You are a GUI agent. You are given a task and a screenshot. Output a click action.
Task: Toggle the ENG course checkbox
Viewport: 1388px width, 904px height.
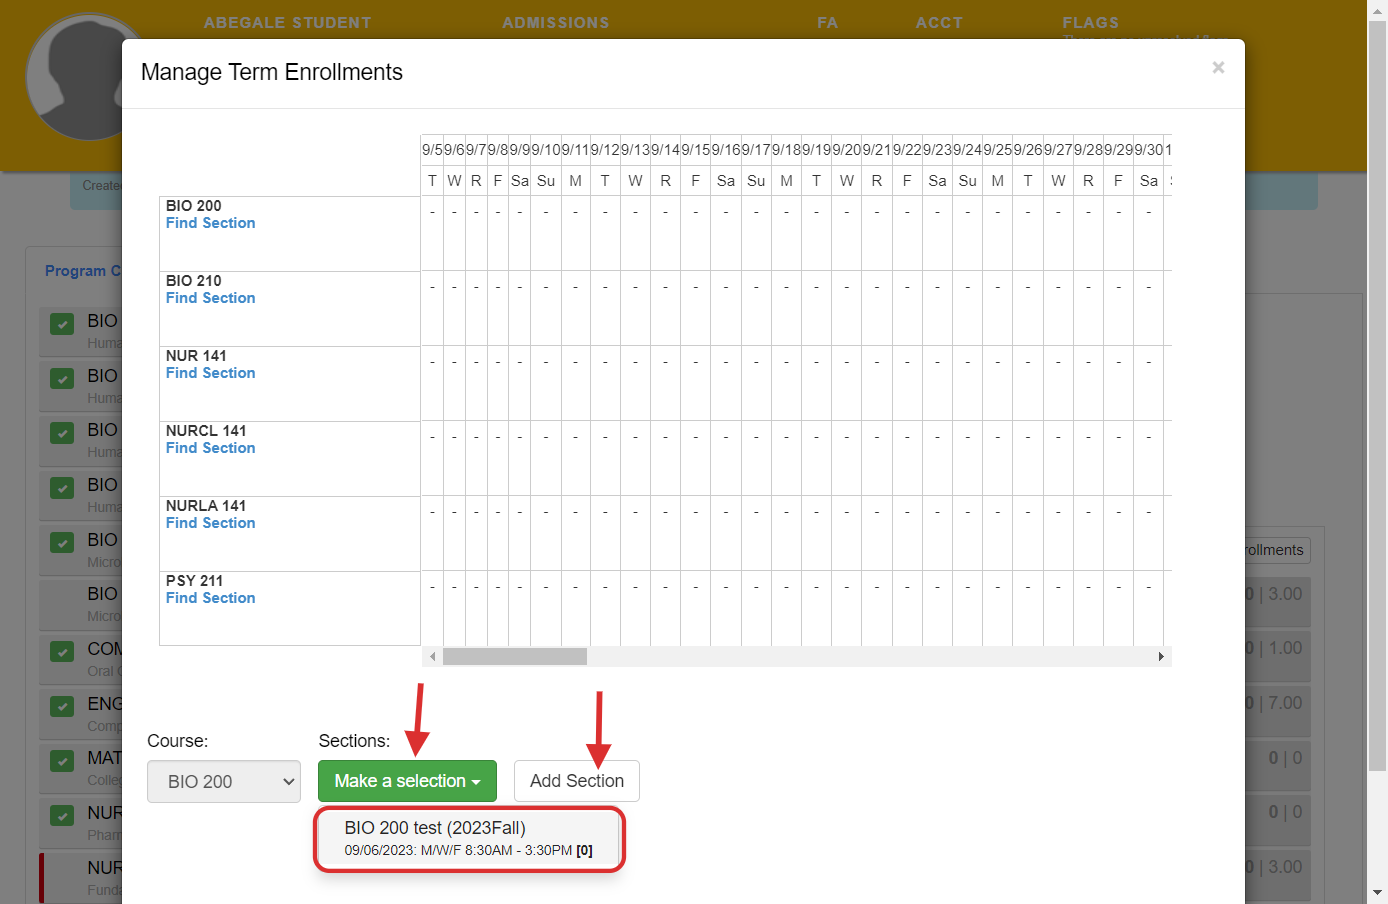[x=62, y=707]
